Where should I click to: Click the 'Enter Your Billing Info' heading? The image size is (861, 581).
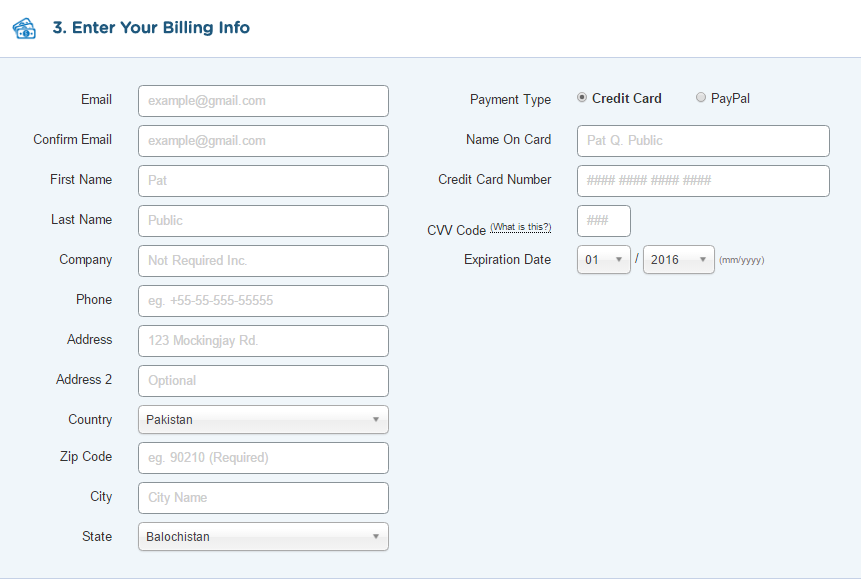pos(151,28)
